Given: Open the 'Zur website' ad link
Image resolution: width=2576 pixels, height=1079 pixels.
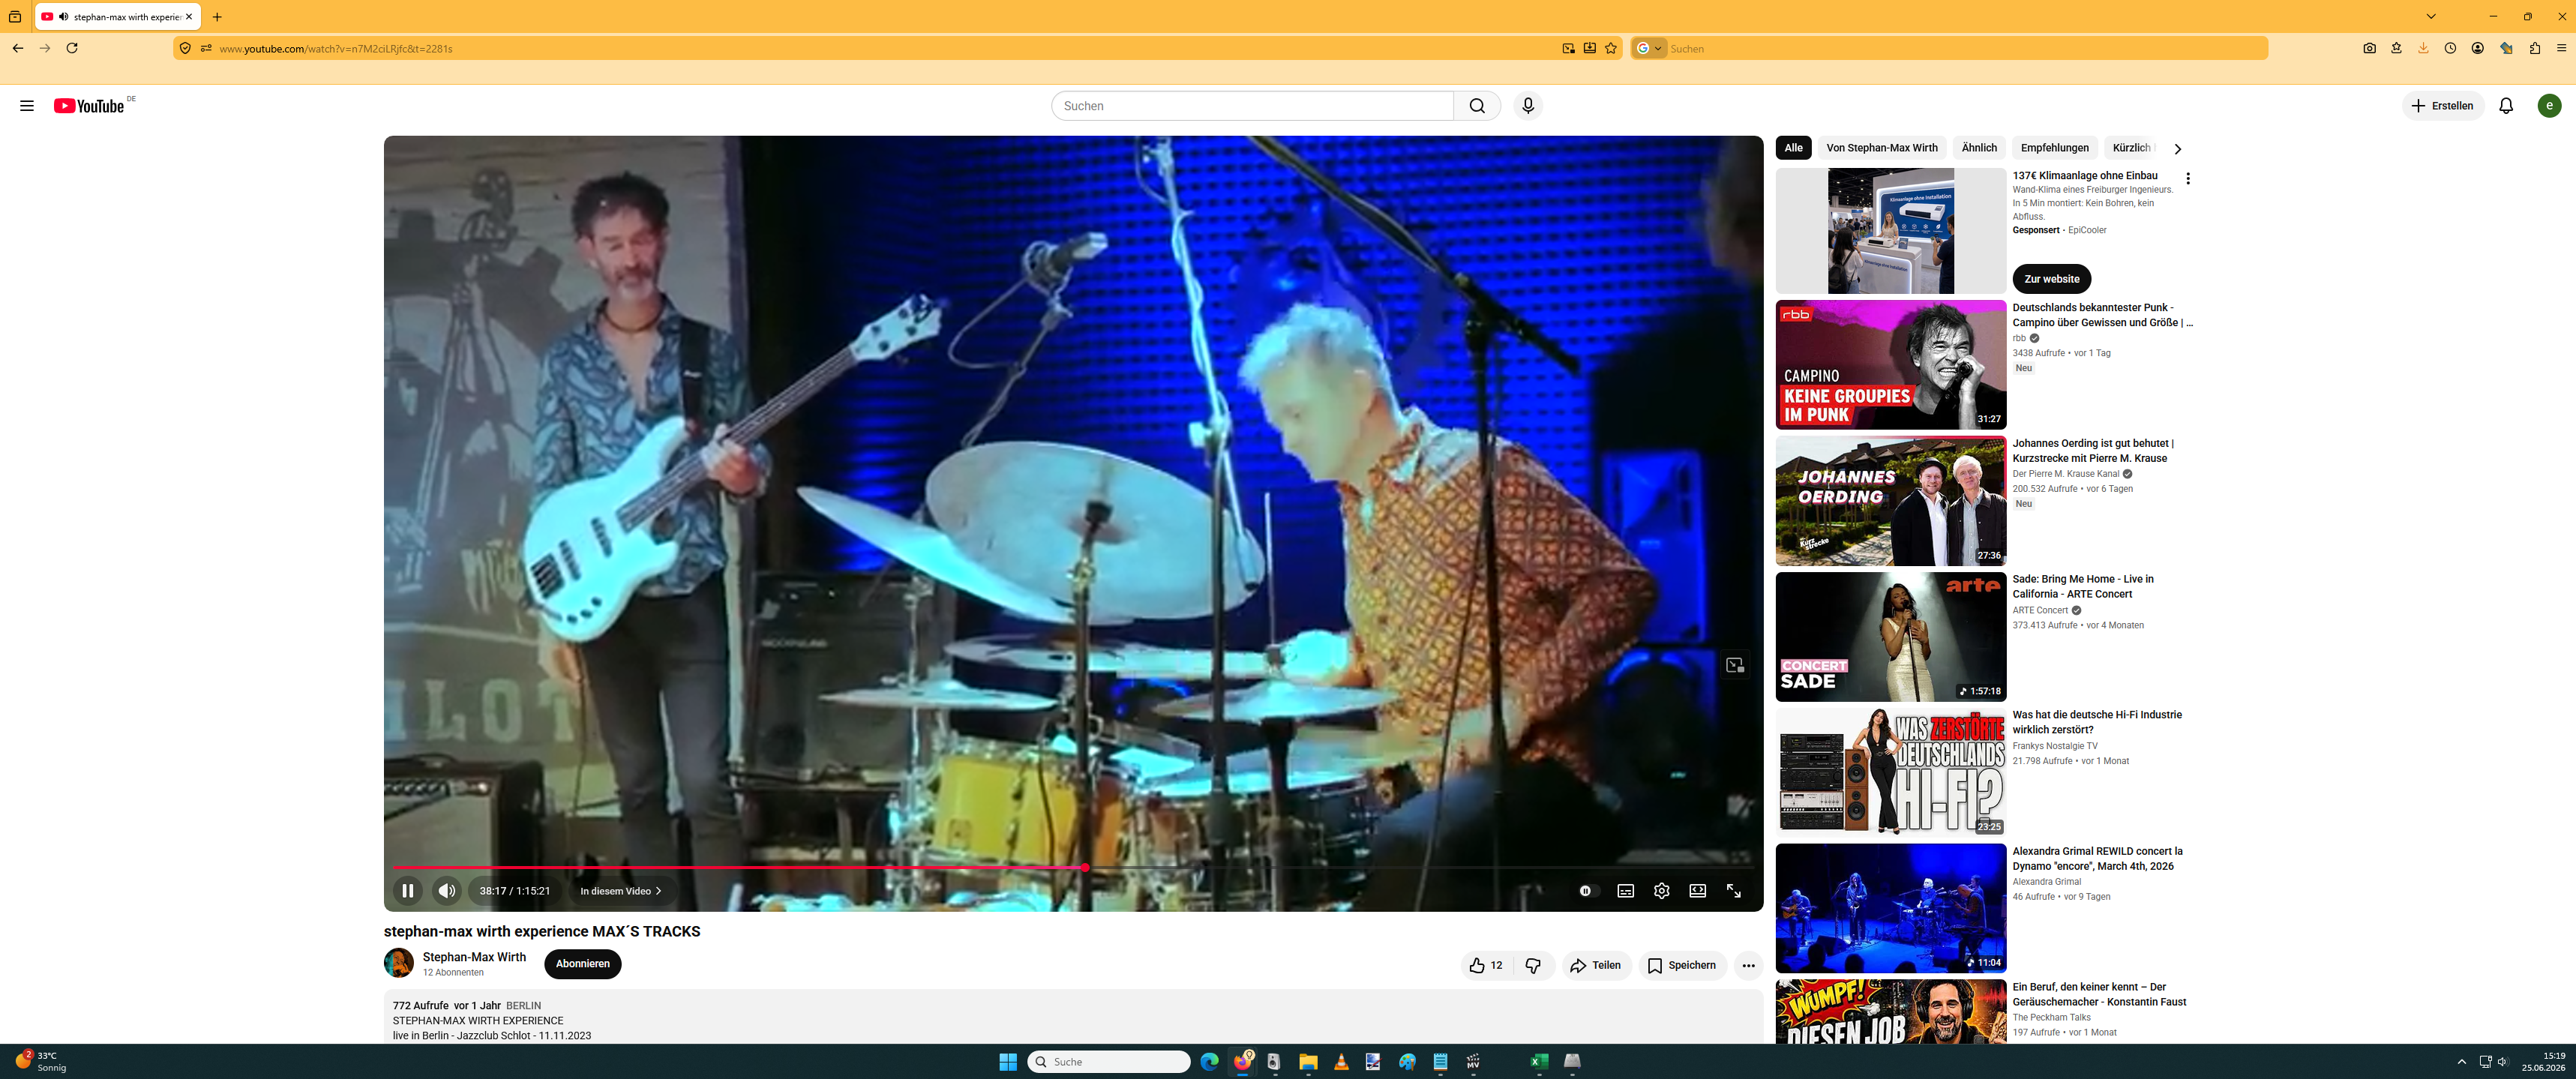Looking at the screenshot, I should pyautogui.click(x=2051, y=279).
